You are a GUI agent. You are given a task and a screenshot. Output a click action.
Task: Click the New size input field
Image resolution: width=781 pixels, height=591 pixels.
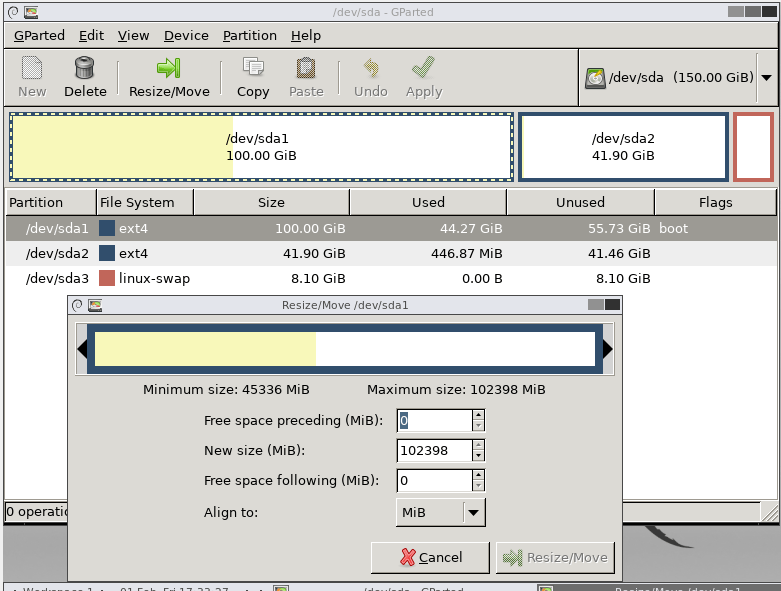(x=434, y=451)
